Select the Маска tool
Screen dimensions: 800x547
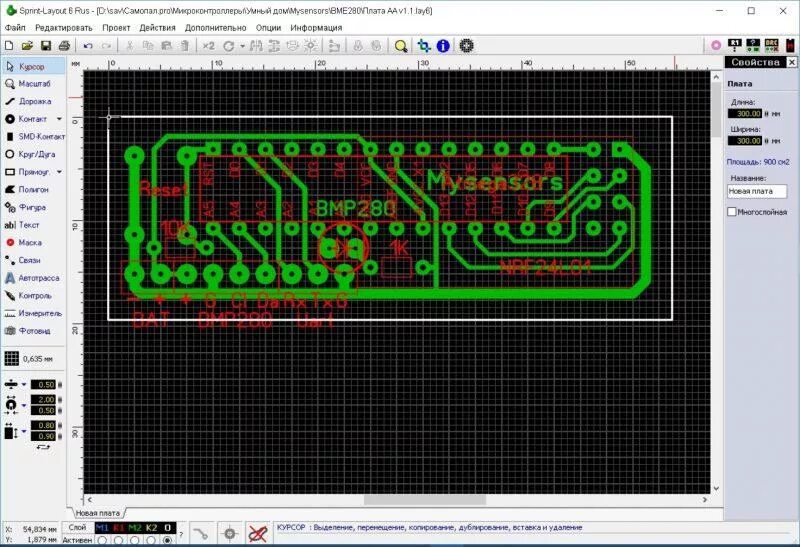[34, 242]
